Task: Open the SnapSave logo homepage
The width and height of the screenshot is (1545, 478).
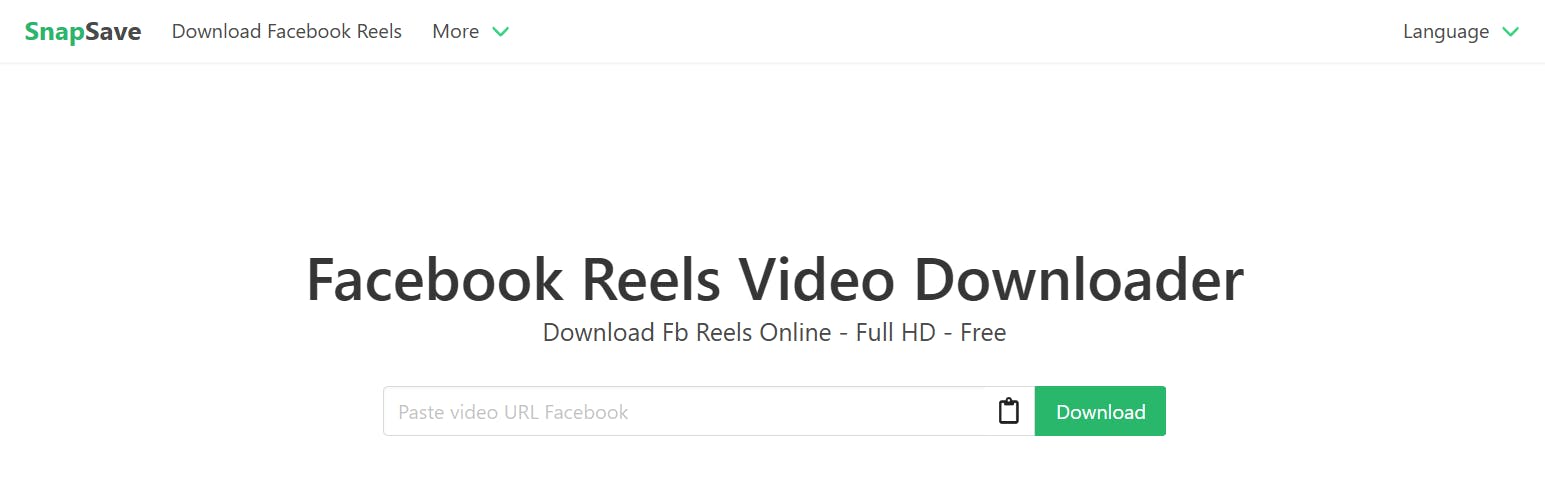Action: (x=83, y=31)
